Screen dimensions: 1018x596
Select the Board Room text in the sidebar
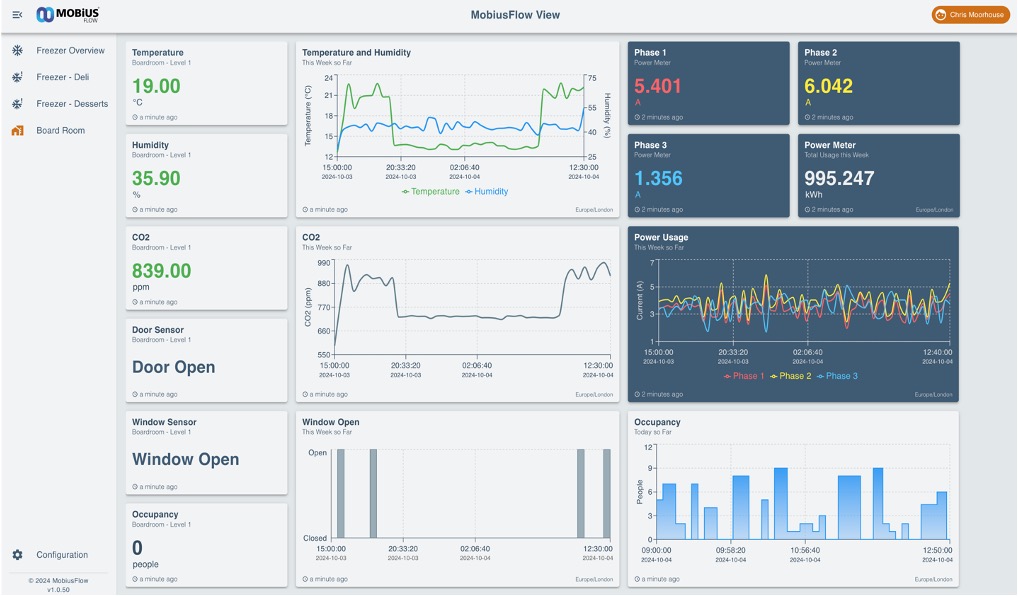(x=61, y=131)
